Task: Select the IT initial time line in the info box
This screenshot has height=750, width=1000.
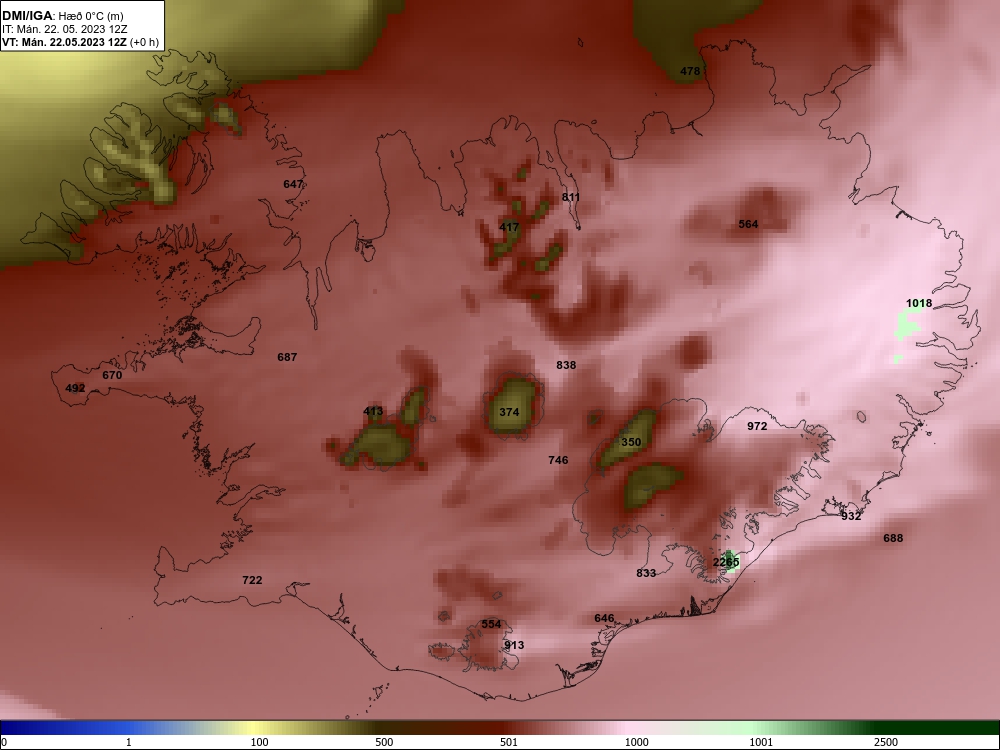Action: 64,29
